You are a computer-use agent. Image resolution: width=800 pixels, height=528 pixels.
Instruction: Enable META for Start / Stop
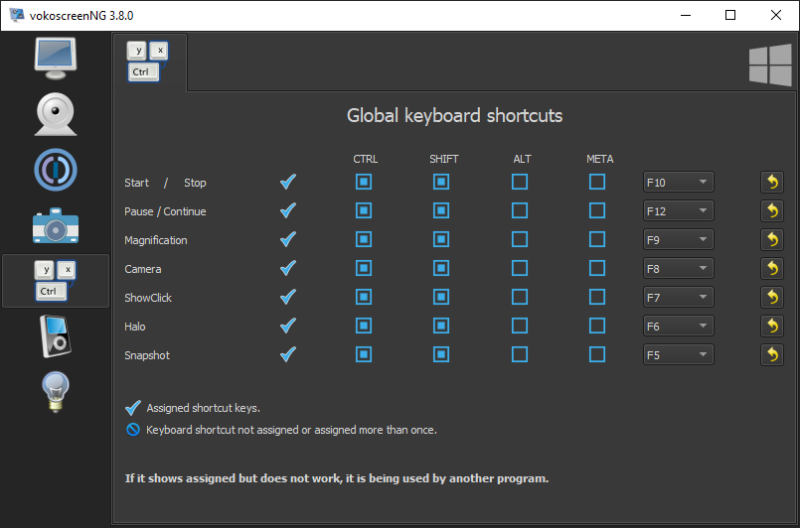pyautogui.click(x=597, y=182)
